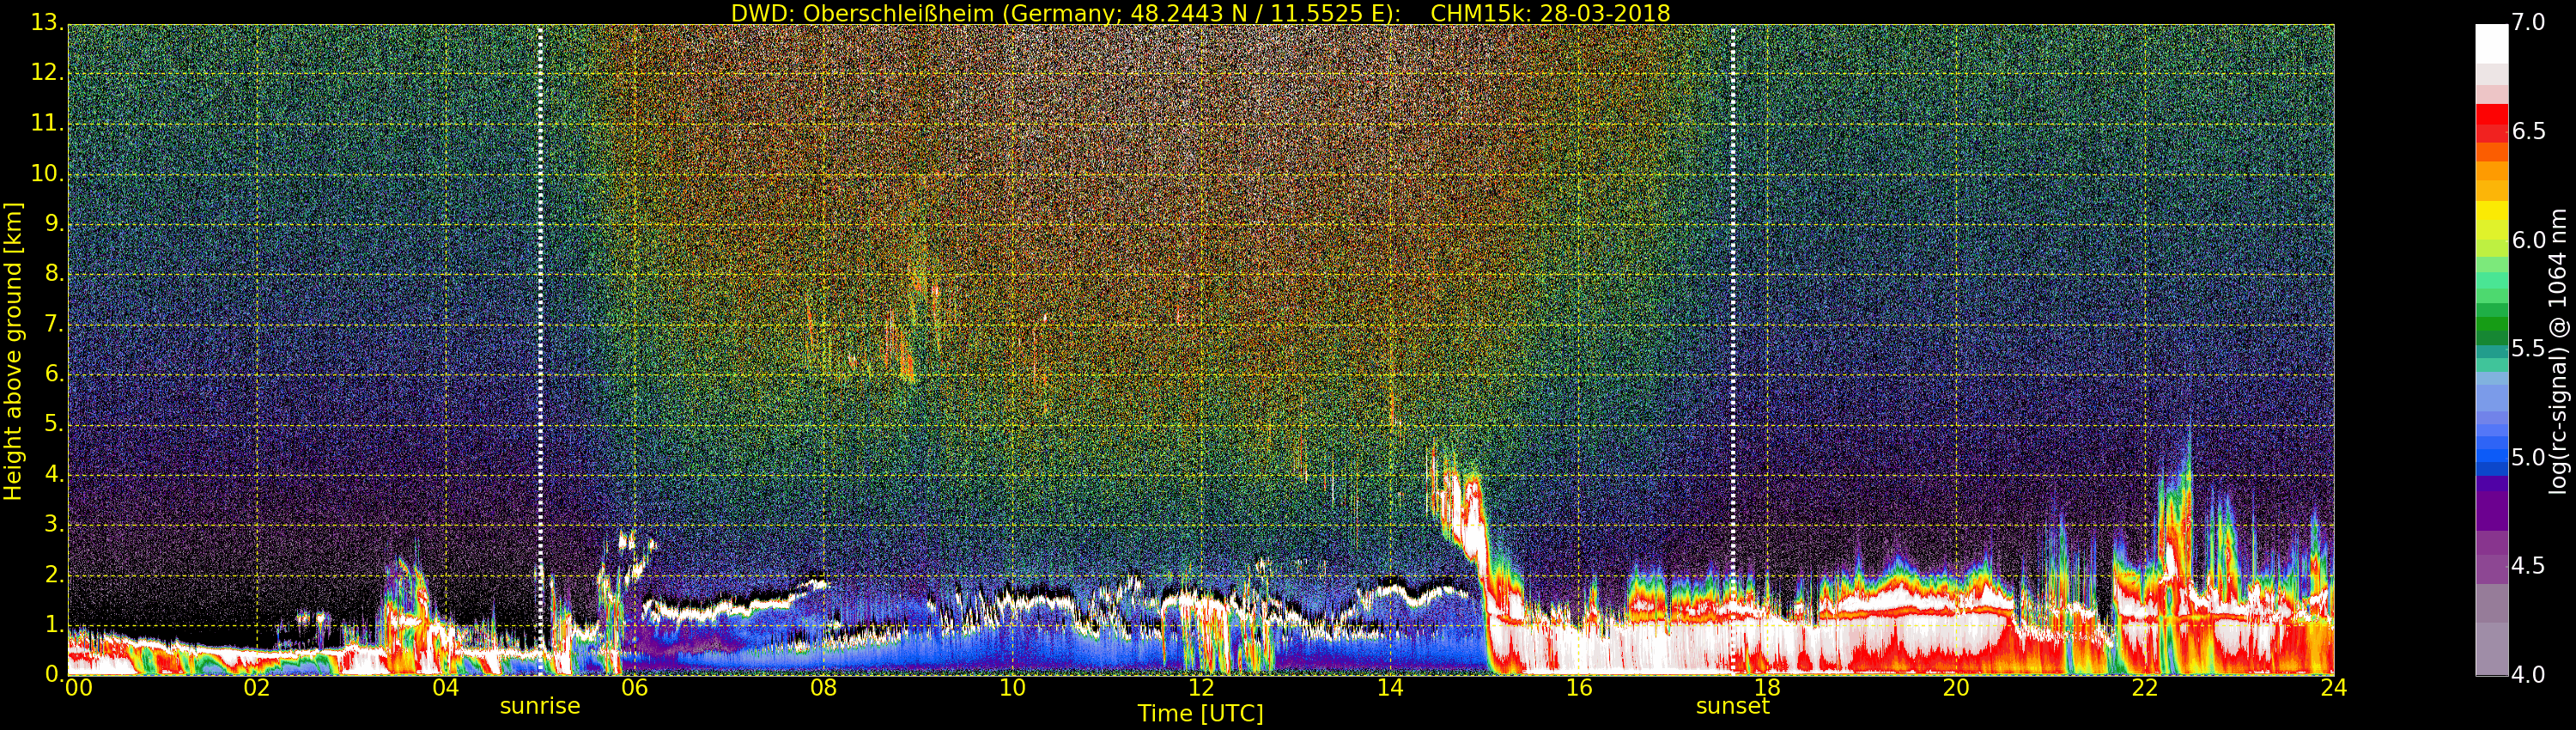Viewport: 2576px width, 730px height.
Task: Click the Time [UTC] axis label
Action: 1200,713
